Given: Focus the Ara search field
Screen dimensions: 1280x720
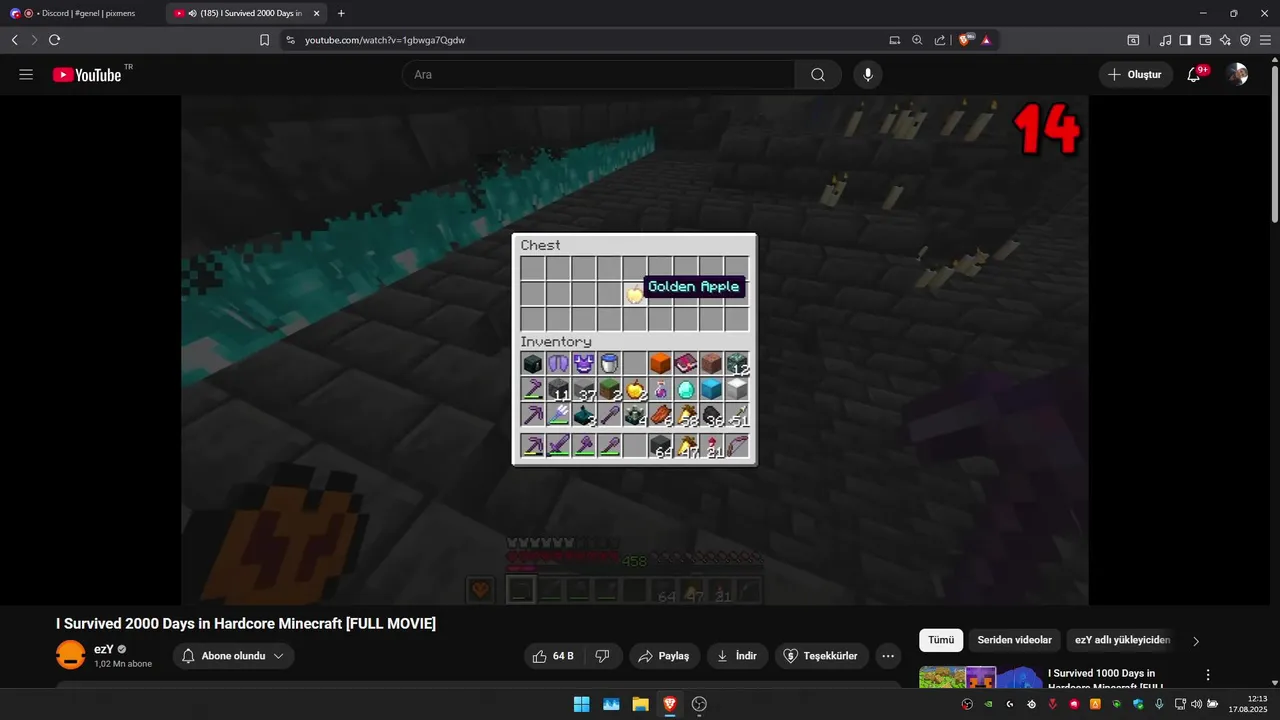Looking at the screenshot, I should pos(598,75).
